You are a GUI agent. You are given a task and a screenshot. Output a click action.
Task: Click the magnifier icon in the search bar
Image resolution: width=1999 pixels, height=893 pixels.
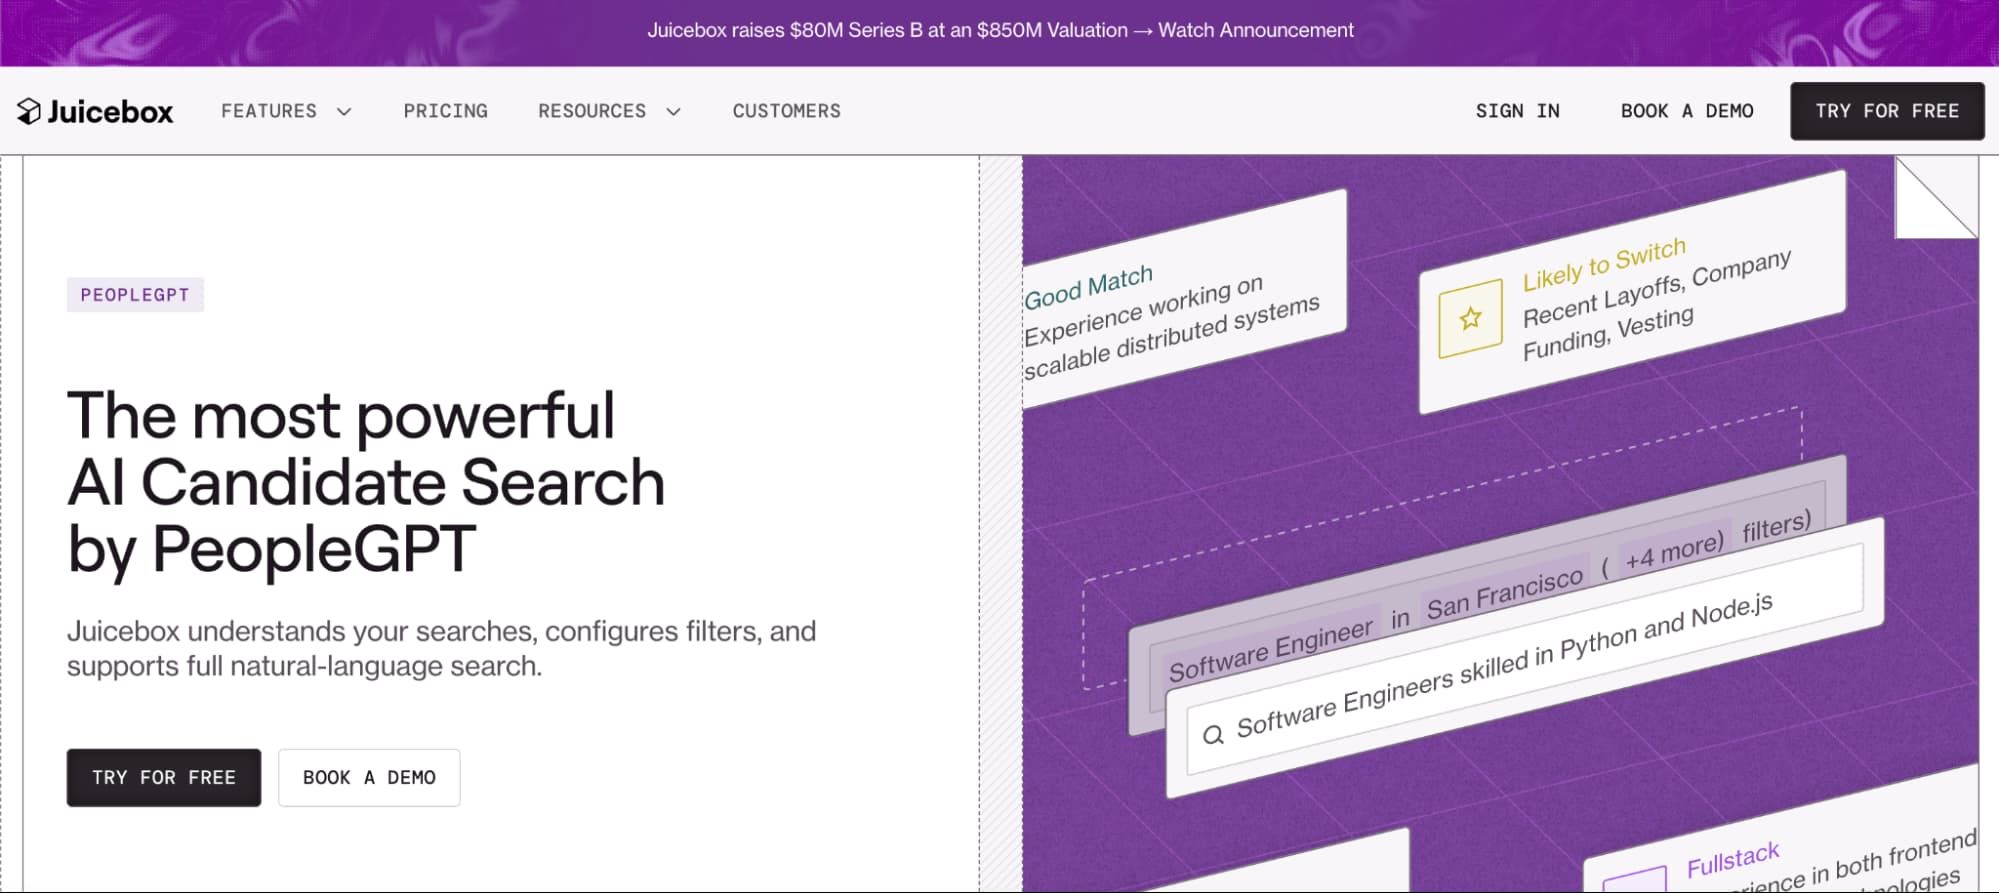point(1213,735)
